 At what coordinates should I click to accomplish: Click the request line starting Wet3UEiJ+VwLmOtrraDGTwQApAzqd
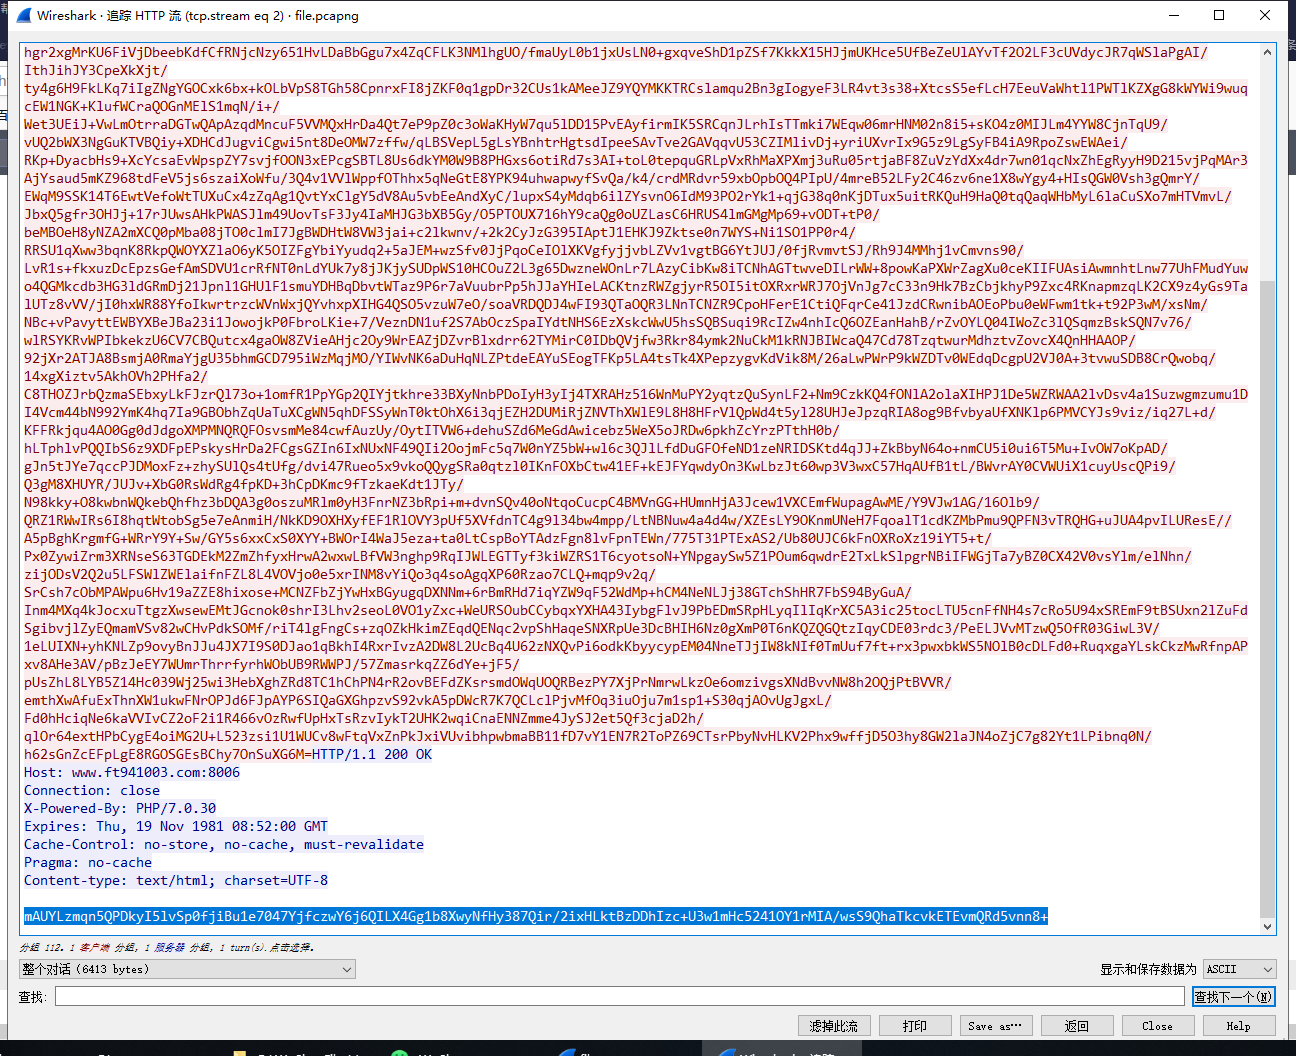point(596,124)
